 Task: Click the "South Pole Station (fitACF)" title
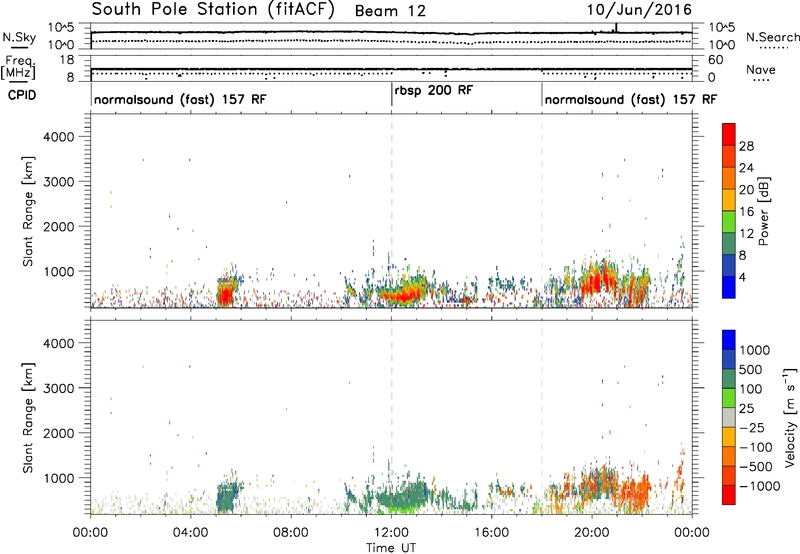point(213,10)
